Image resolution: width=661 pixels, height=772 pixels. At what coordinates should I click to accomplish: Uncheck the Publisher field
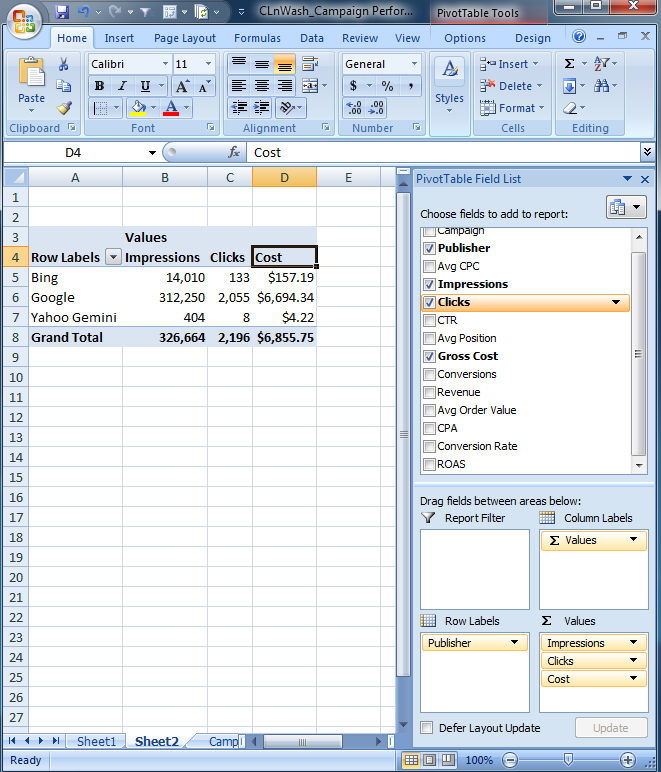coord(429,248)
